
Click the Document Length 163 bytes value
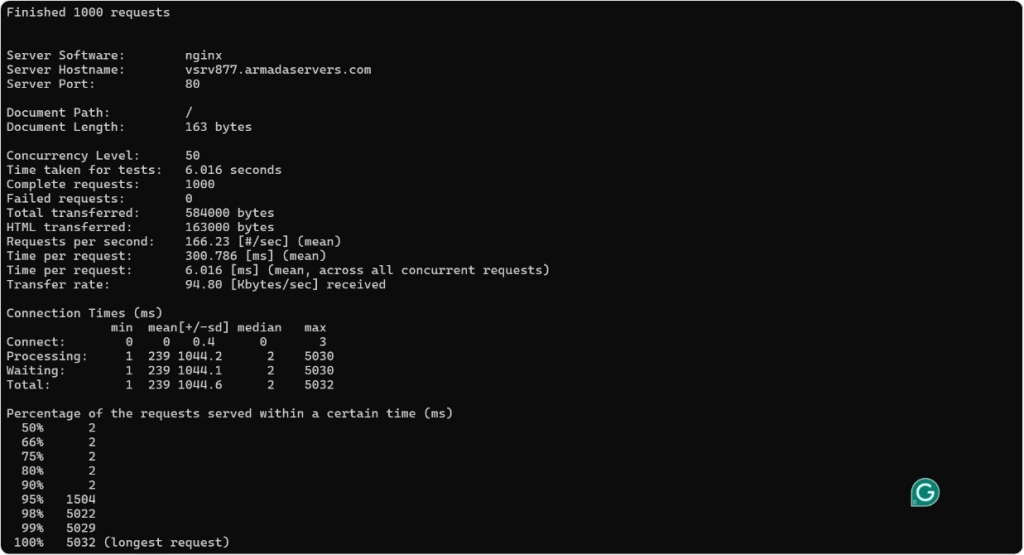(x=218, y=127)
